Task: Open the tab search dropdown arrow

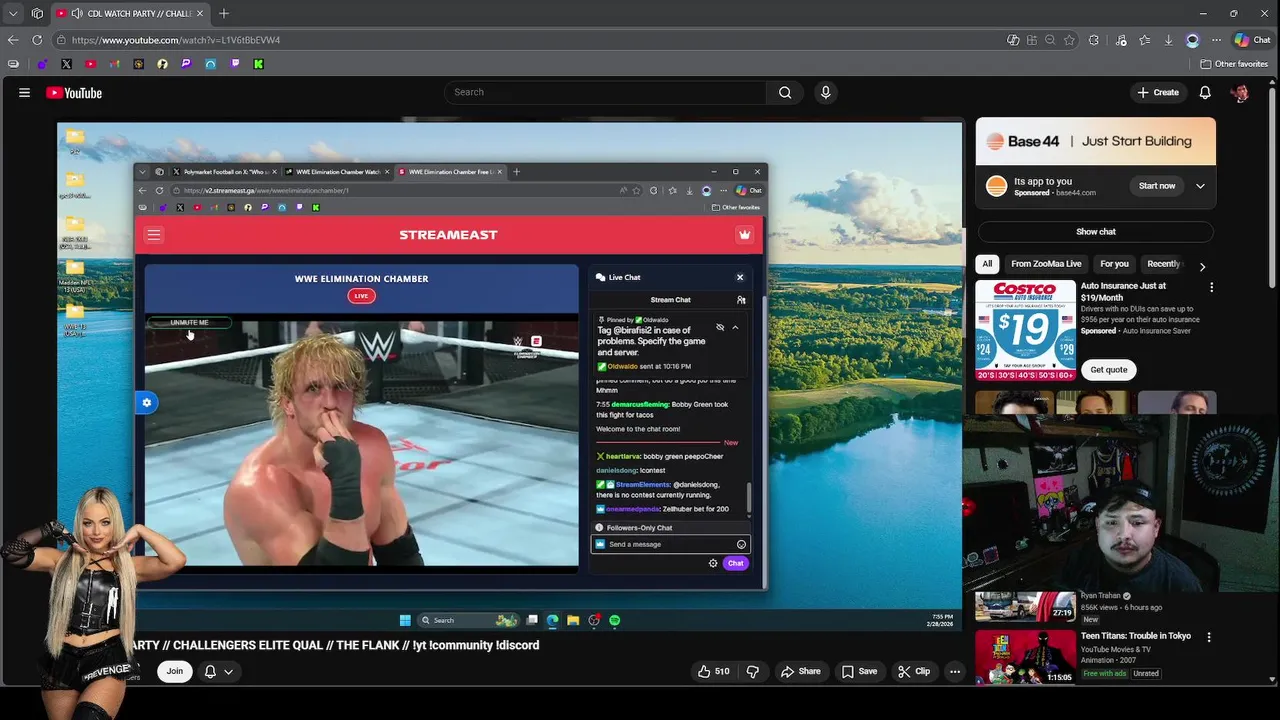Action: [x=13, y=13]
